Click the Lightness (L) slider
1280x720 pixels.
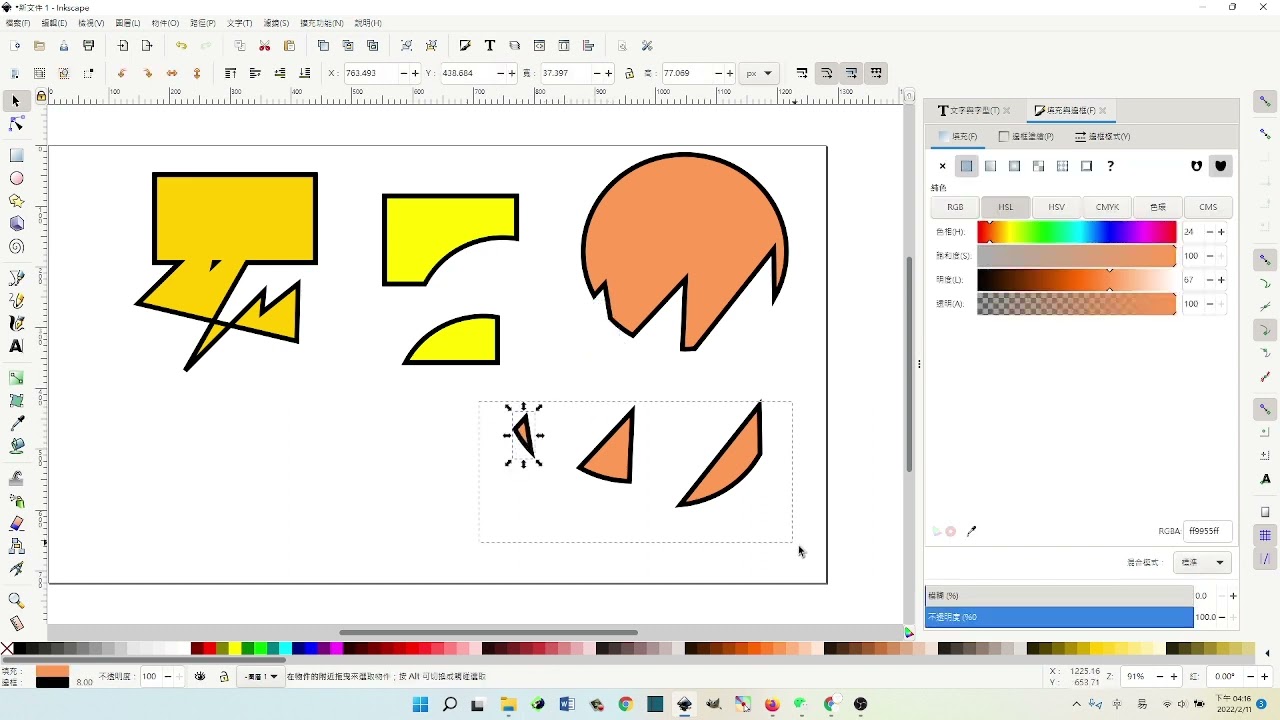pyautogui.click(x=1076, y=280)
